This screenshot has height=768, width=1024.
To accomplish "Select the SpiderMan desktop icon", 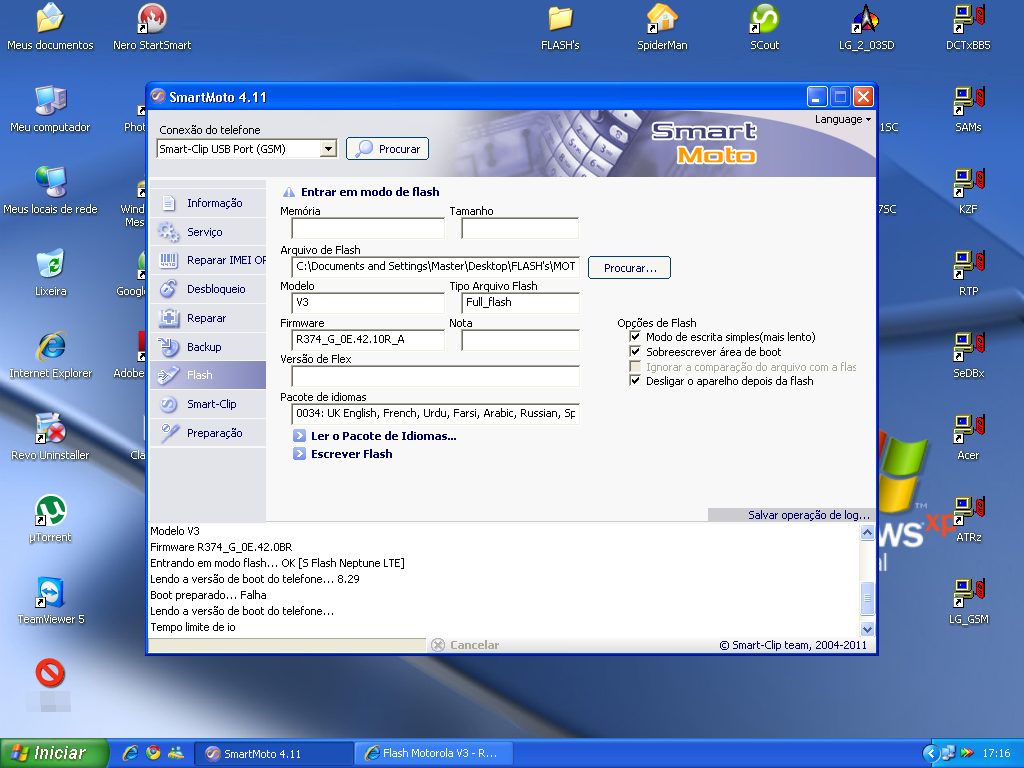I will [662, 27].
